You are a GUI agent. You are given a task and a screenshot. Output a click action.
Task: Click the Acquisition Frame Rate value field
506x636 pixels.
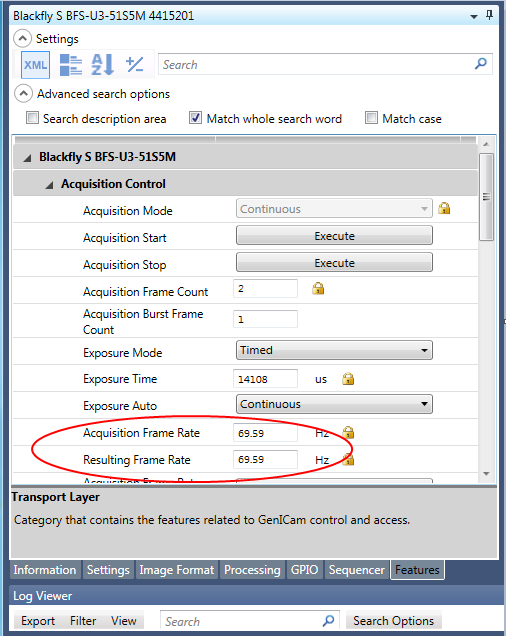click(x=265, y=433)
